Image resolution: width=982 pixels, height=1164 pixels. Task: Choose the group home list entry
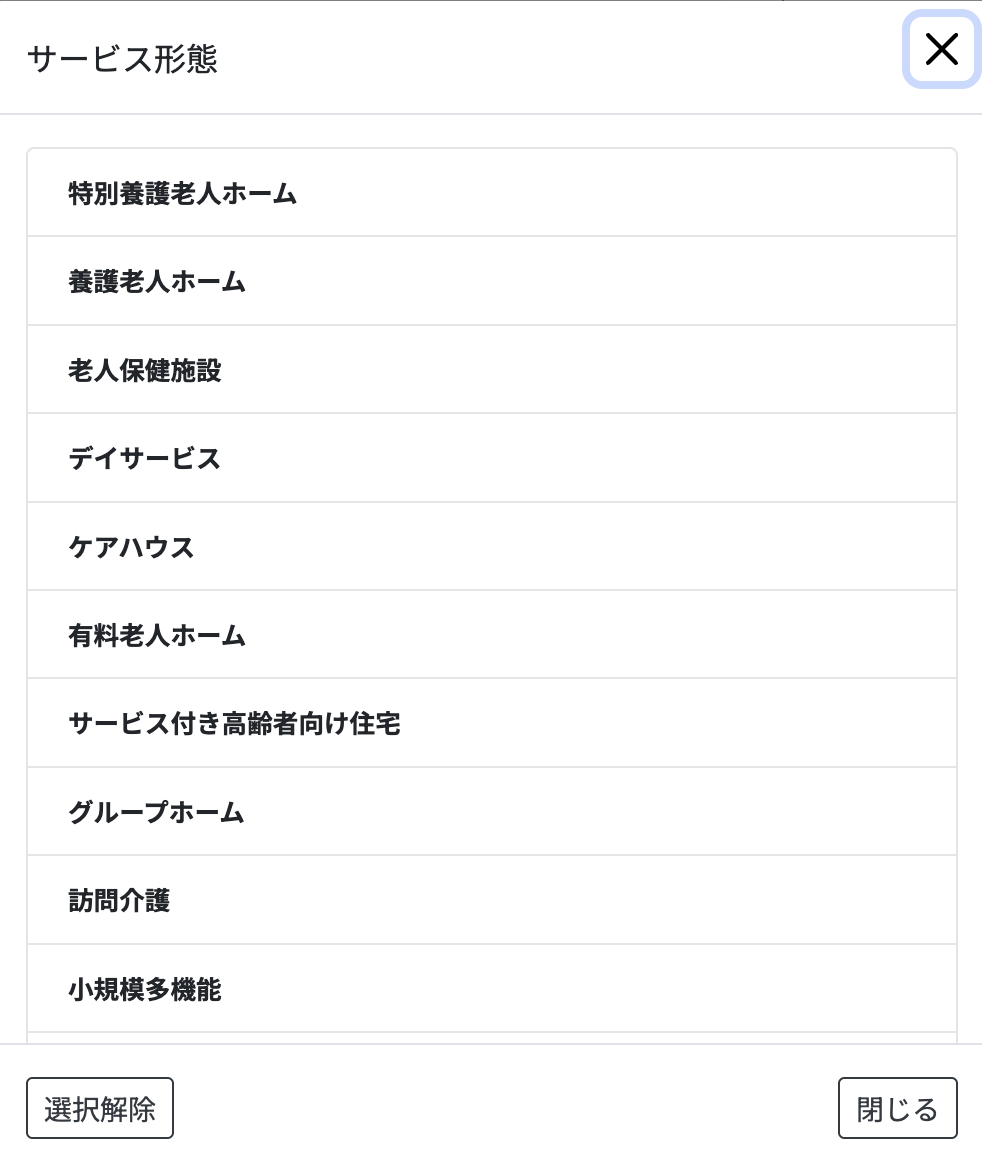(157, 812)
